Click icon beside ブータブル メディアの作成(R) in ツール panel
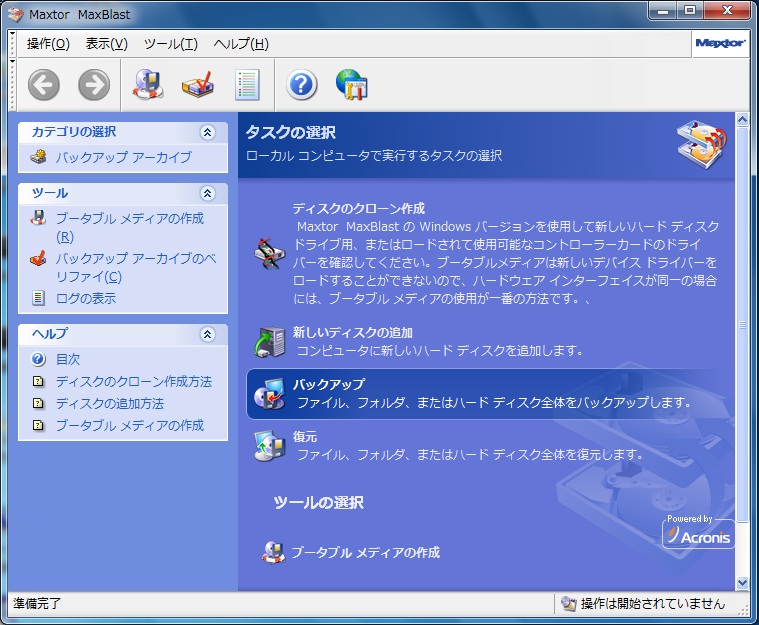Viewport: 759px width, 625px height. coord(38,218)
